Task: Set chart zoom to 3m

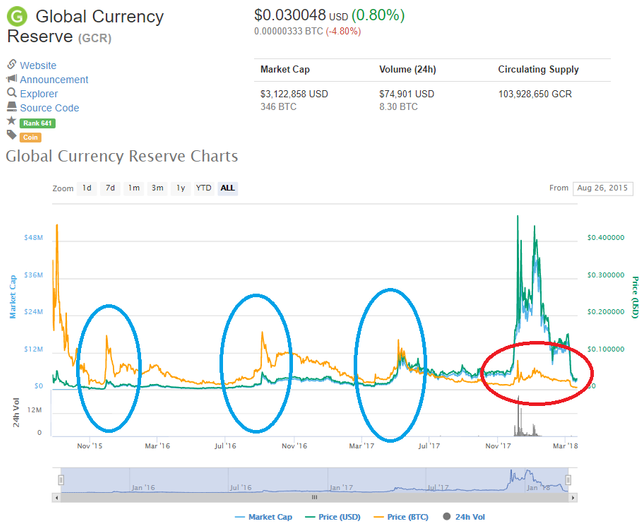Action: (158, 188)
